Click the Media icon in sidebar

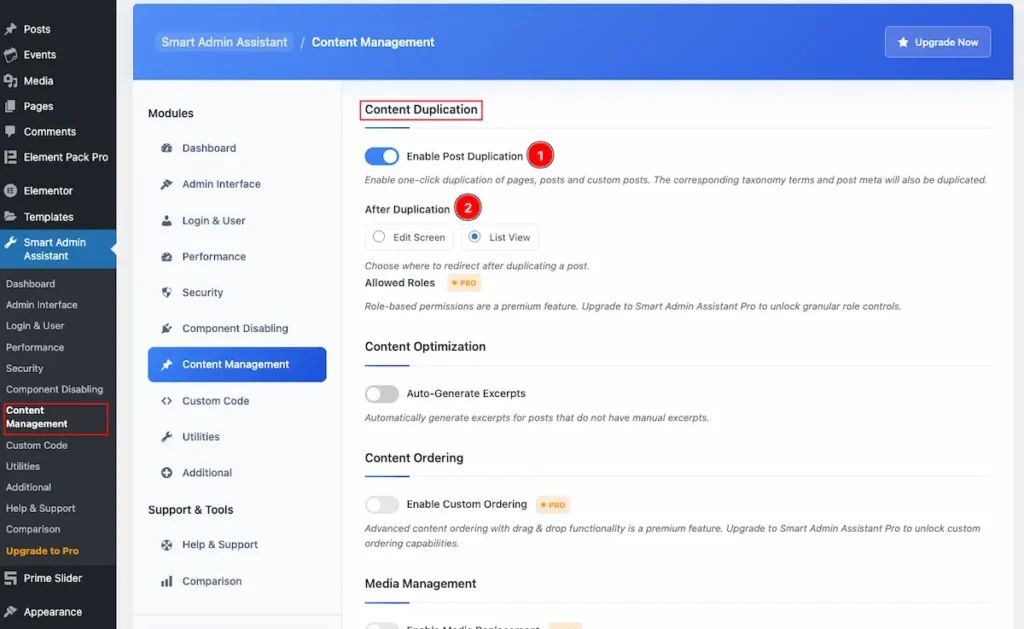pyautogui.click(x=10, y=80)
